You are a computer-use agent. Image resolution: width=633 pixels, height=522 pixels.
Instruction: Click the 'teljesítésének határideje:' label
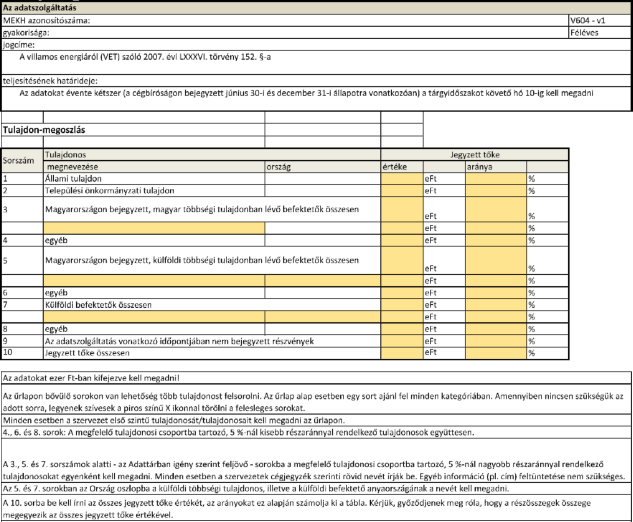[x=50, y=81]
